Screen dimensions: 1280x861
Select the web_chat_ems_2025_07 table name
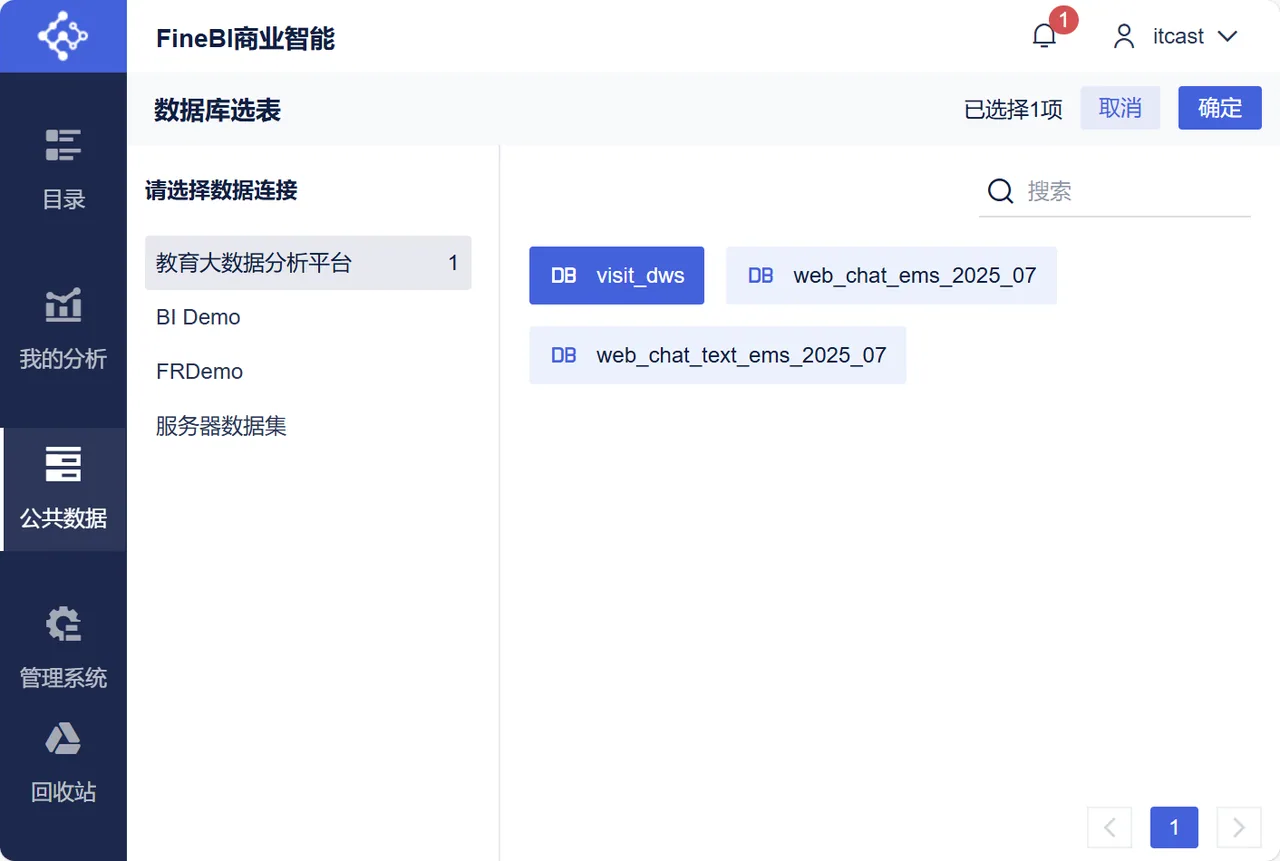click(x=915, y=276)
